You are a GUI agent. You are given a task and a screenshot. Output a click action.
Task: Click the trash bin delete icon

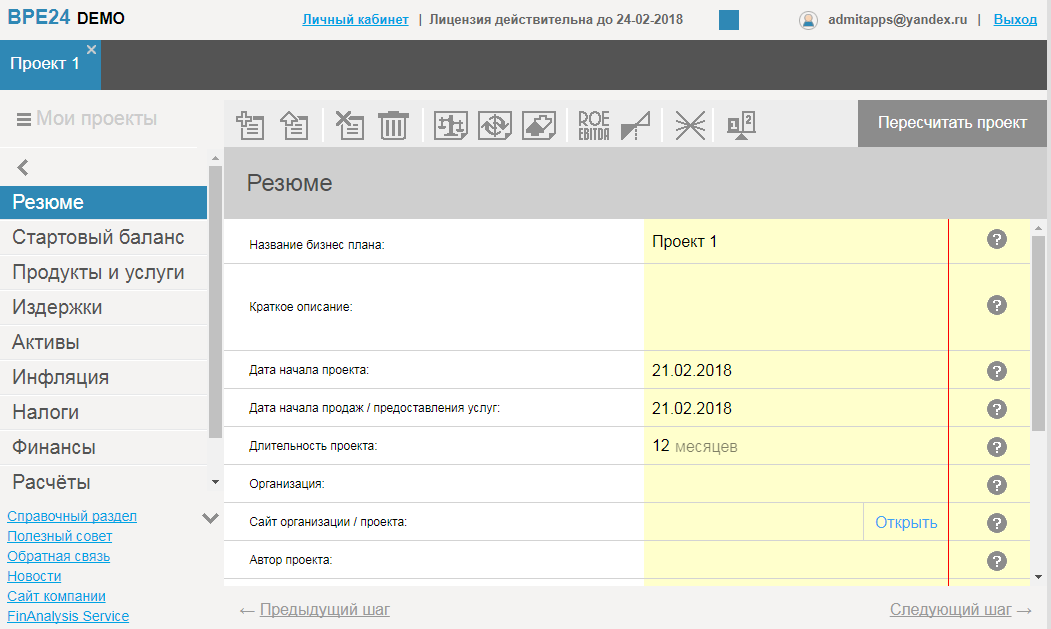[393, 125]
